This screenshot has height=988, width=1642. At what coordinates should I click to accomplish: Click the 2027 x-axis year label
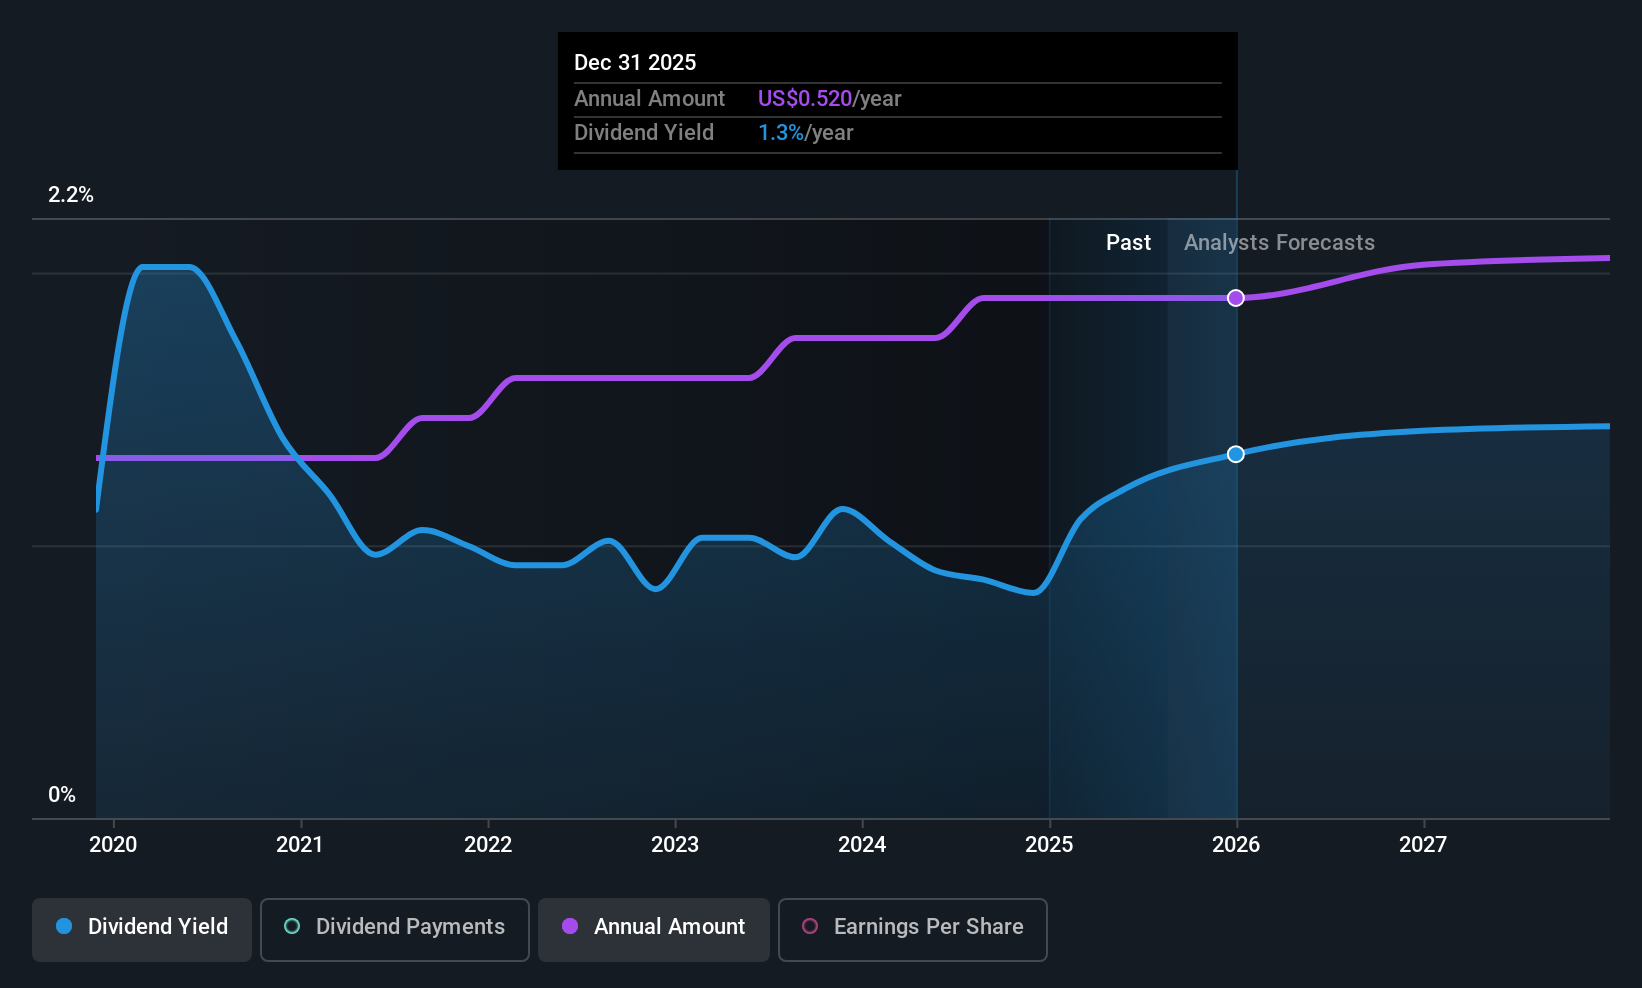pyautogui.click(x=1423, y=845)
